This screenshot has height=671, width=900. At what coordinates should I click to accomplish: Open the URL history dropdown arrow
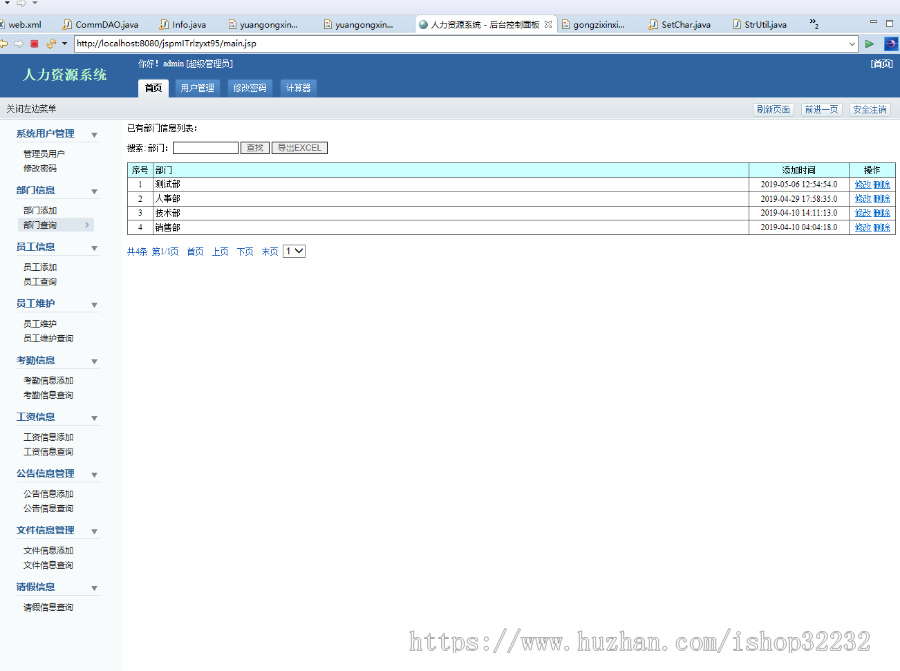tap(852, 44)
